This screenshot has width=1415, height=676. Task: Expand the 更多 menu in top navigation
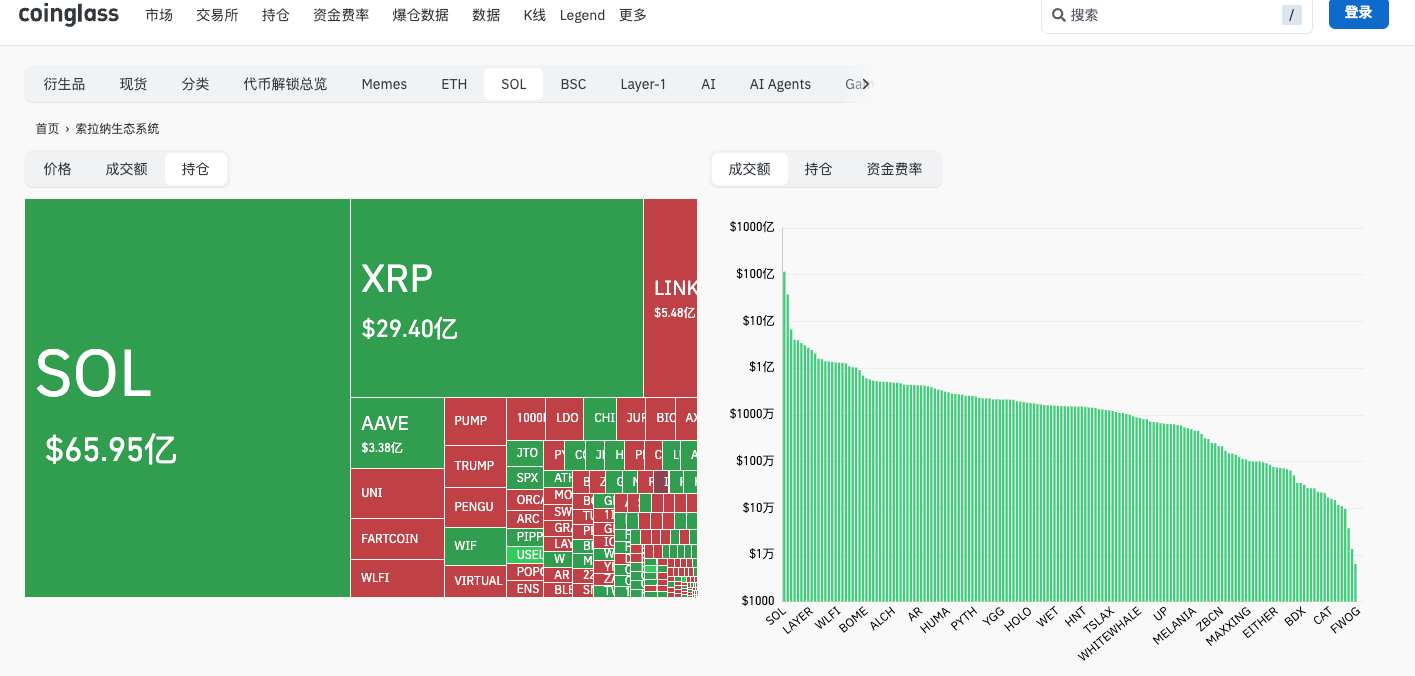point(633,15)
